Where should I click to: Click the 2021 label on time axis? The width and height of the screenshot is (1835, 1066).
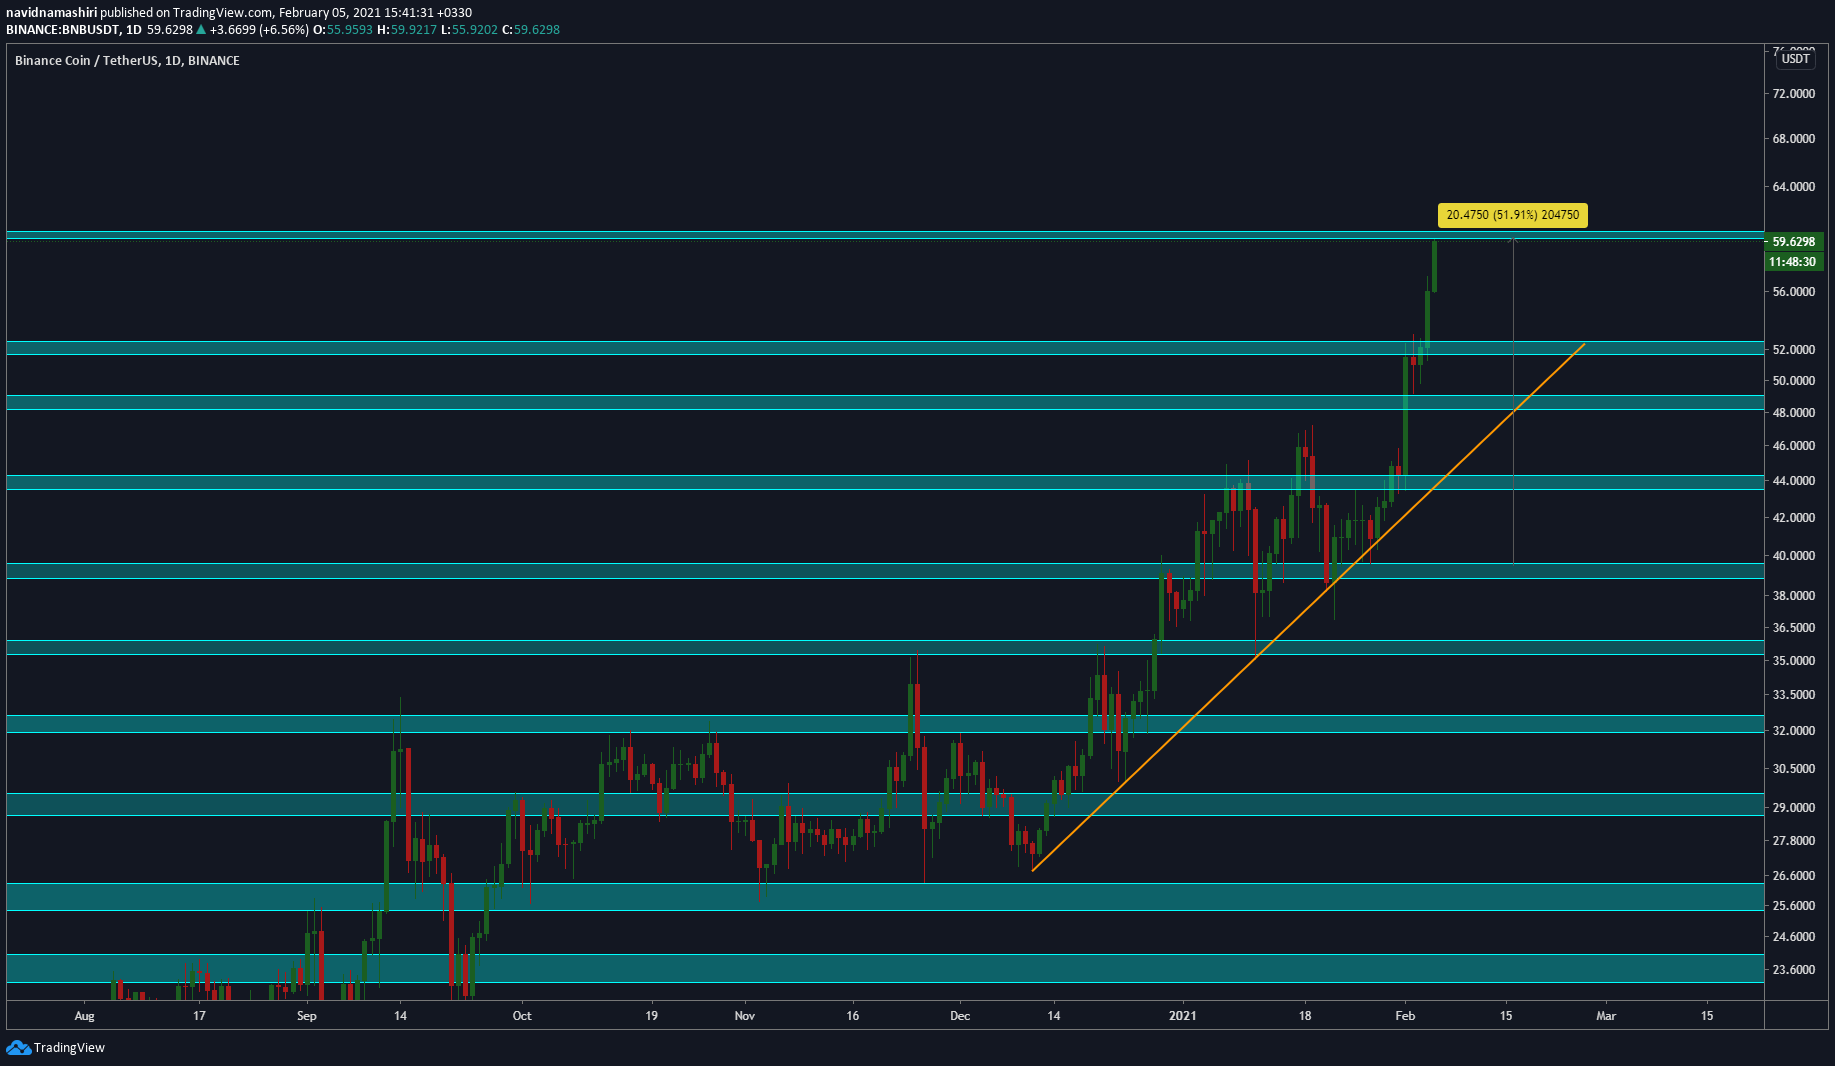[x=1182, y=1016]
